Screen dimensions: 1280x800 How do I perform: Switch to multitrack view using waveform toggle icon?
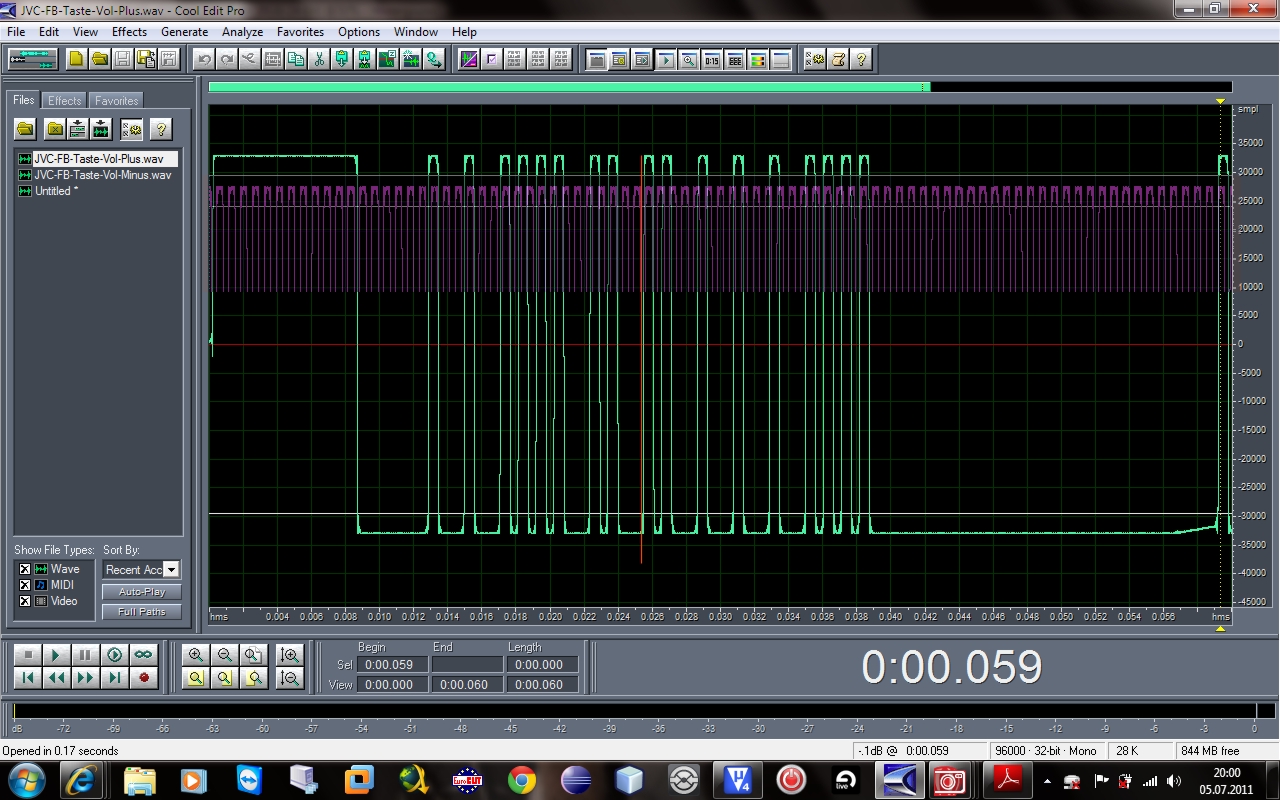pyautogui.click(x=33, y=59)
